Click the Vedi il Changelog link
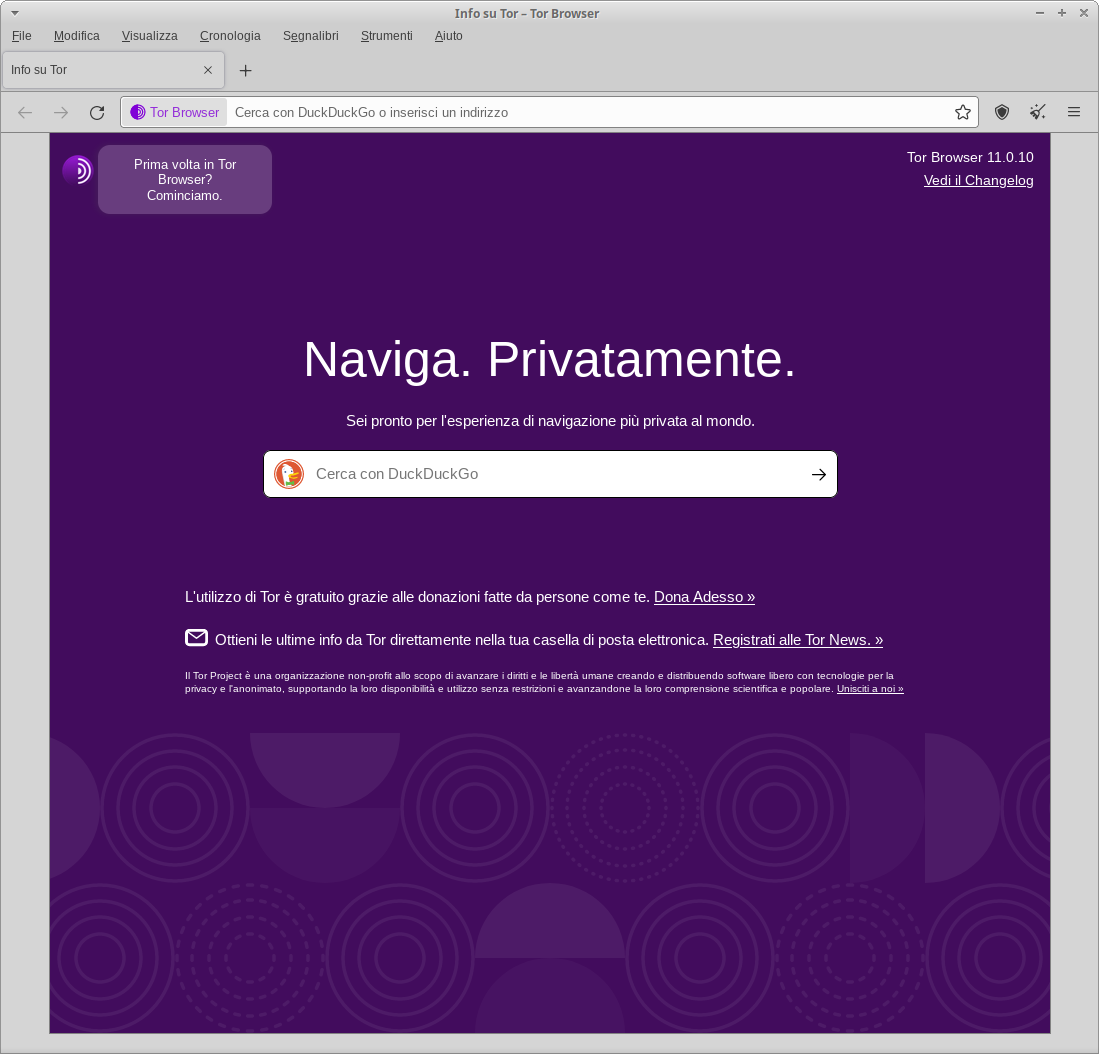This screenshot has width=1099, height=1054. coord(978,181)
